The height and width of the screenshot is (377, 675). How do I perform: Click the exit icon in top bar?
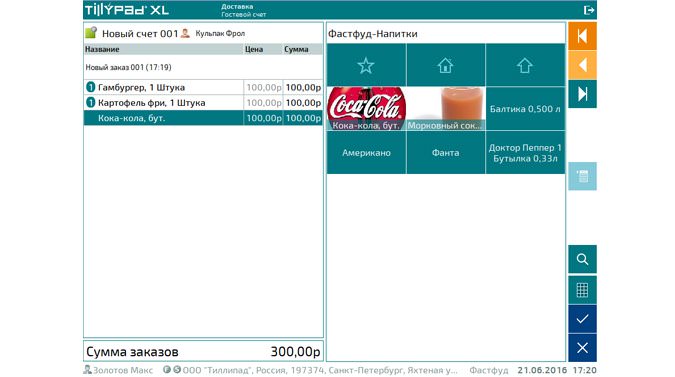588,10
